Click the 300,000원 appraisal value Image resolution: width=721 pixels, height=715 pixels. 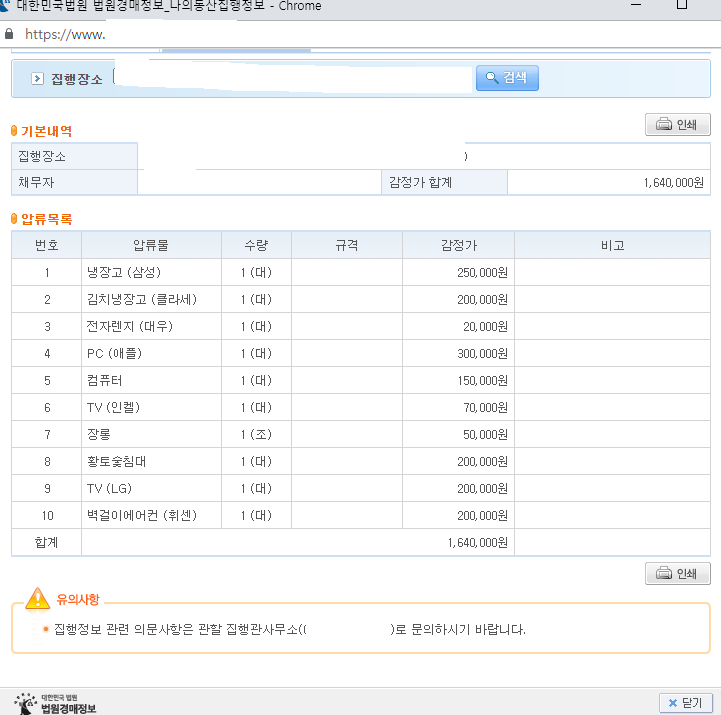[482, 354]
